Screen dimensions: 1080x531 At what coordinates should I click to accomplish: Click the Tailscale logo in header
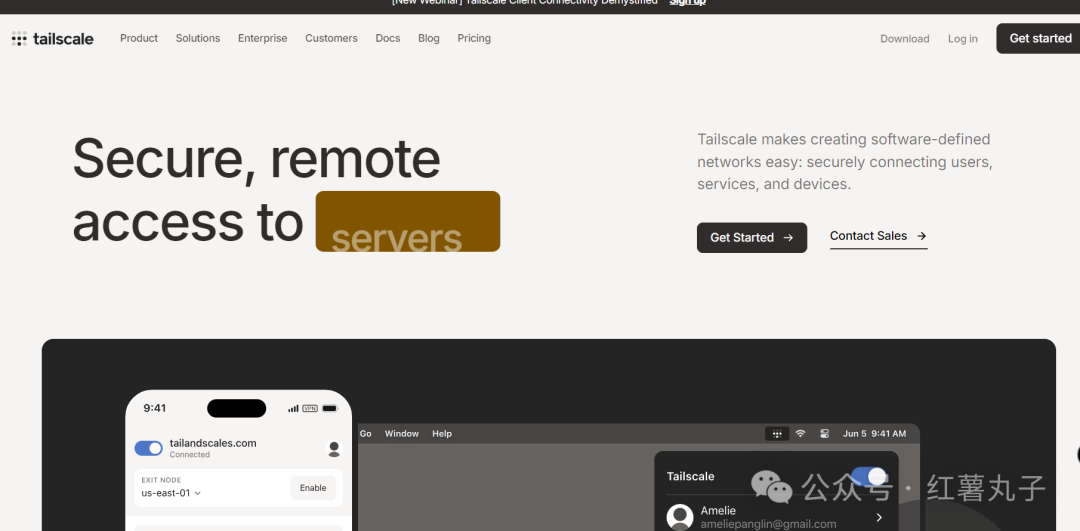(52, 39)
